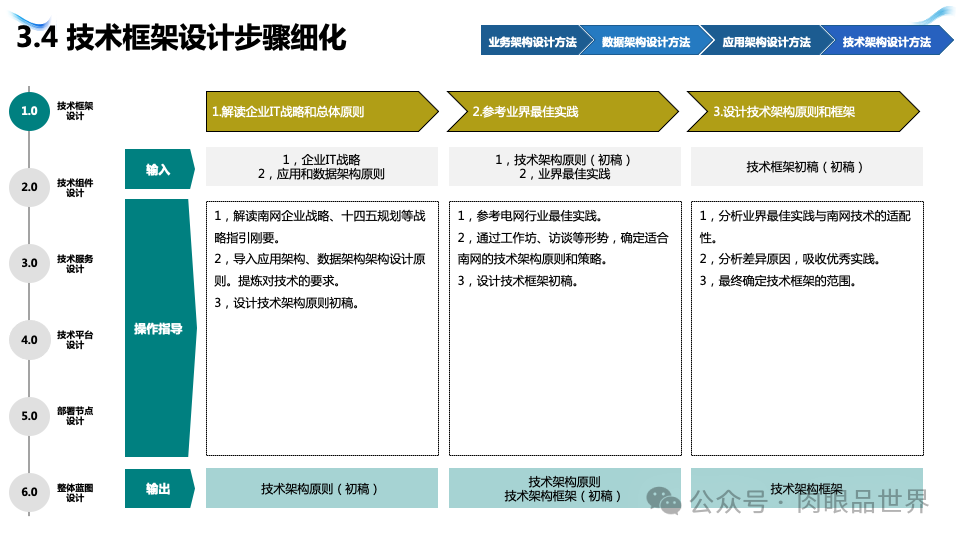Click the 技术架构框架 output box
Screen dimensions: 960x540
coord(807,489)
